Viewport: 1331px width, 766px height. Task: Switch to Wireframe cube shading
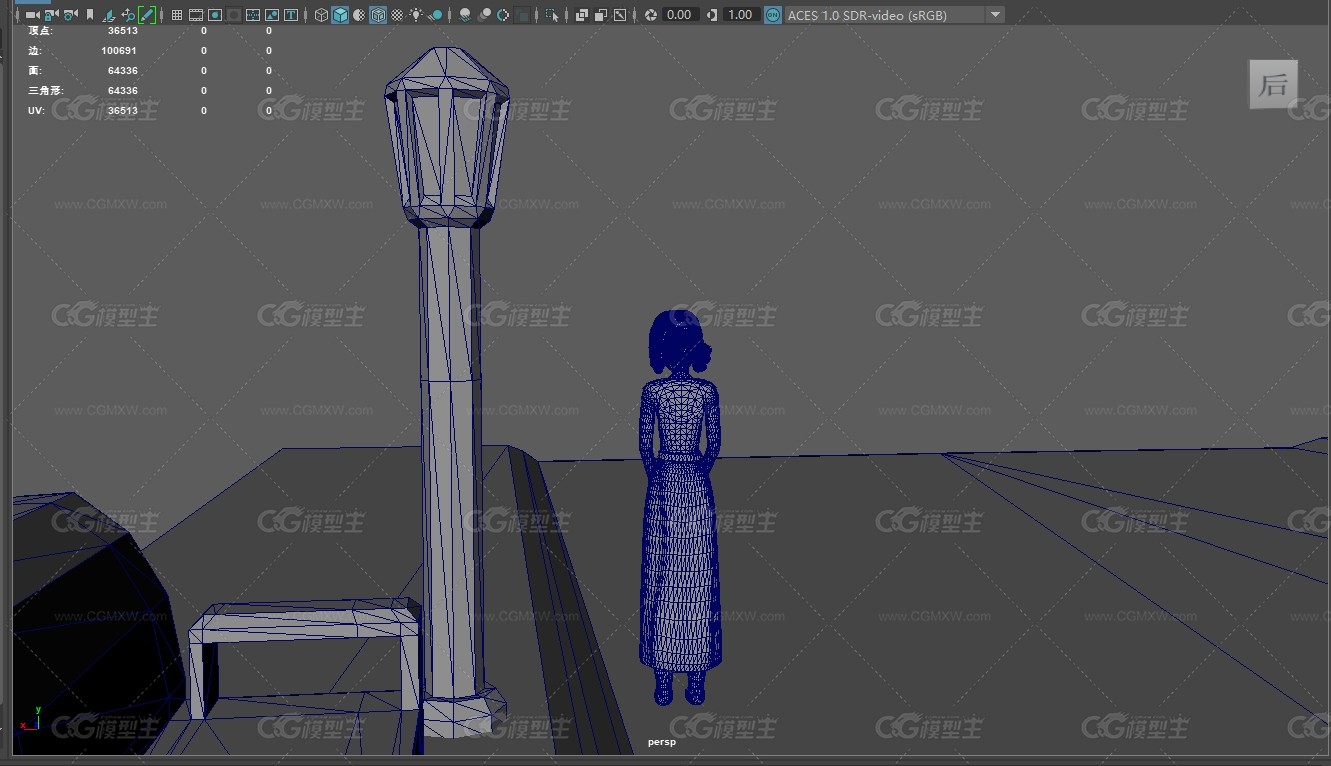321,15
